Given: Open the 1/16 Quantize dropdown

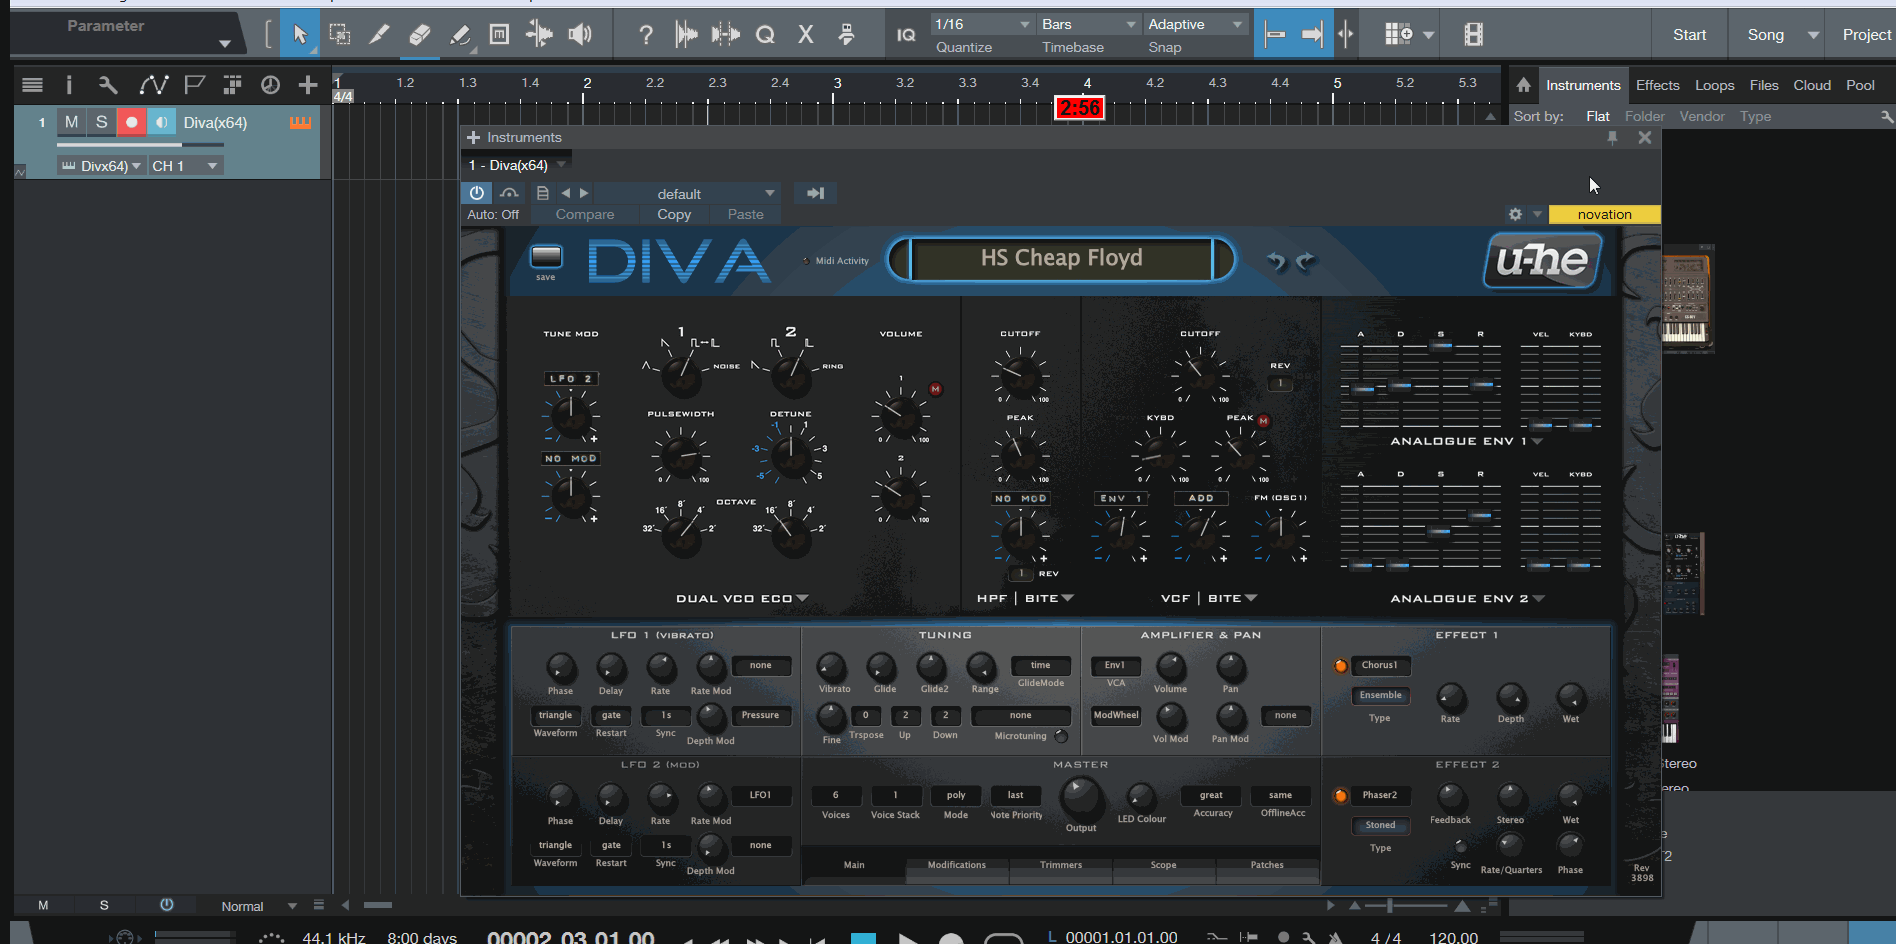Looking at the screenshot, I should point(982,24).
